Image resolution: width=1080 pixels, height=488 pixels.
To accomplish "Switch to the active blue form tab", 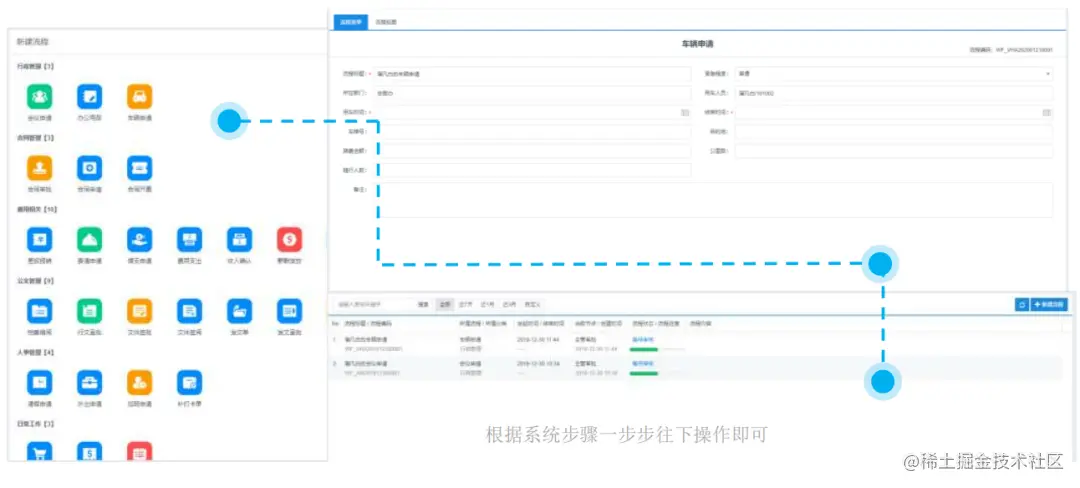I will click(x=351, y=22).
